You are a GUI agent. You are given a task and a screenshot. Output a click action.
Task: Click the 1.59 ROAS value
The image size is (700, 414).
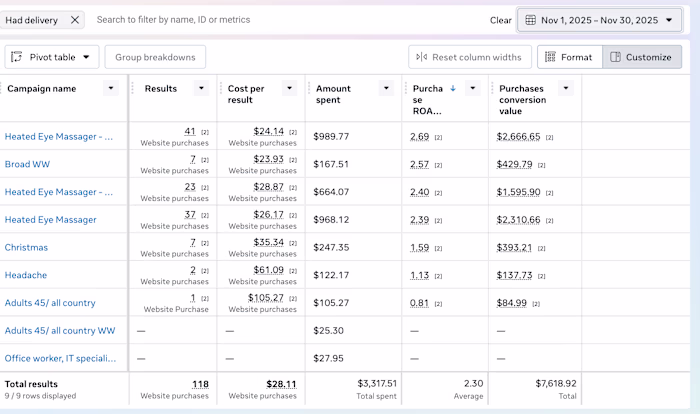click(x=420, y=247)
